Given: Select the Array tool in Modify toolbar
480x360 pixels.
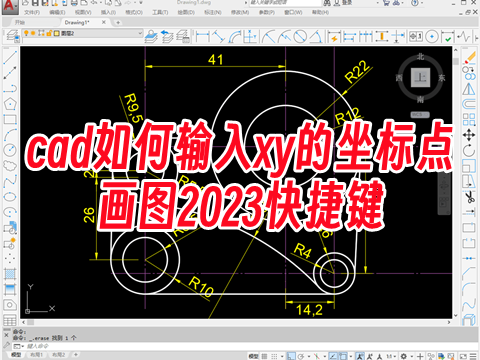Looking at the screenshot, I should tap(469, 119).
